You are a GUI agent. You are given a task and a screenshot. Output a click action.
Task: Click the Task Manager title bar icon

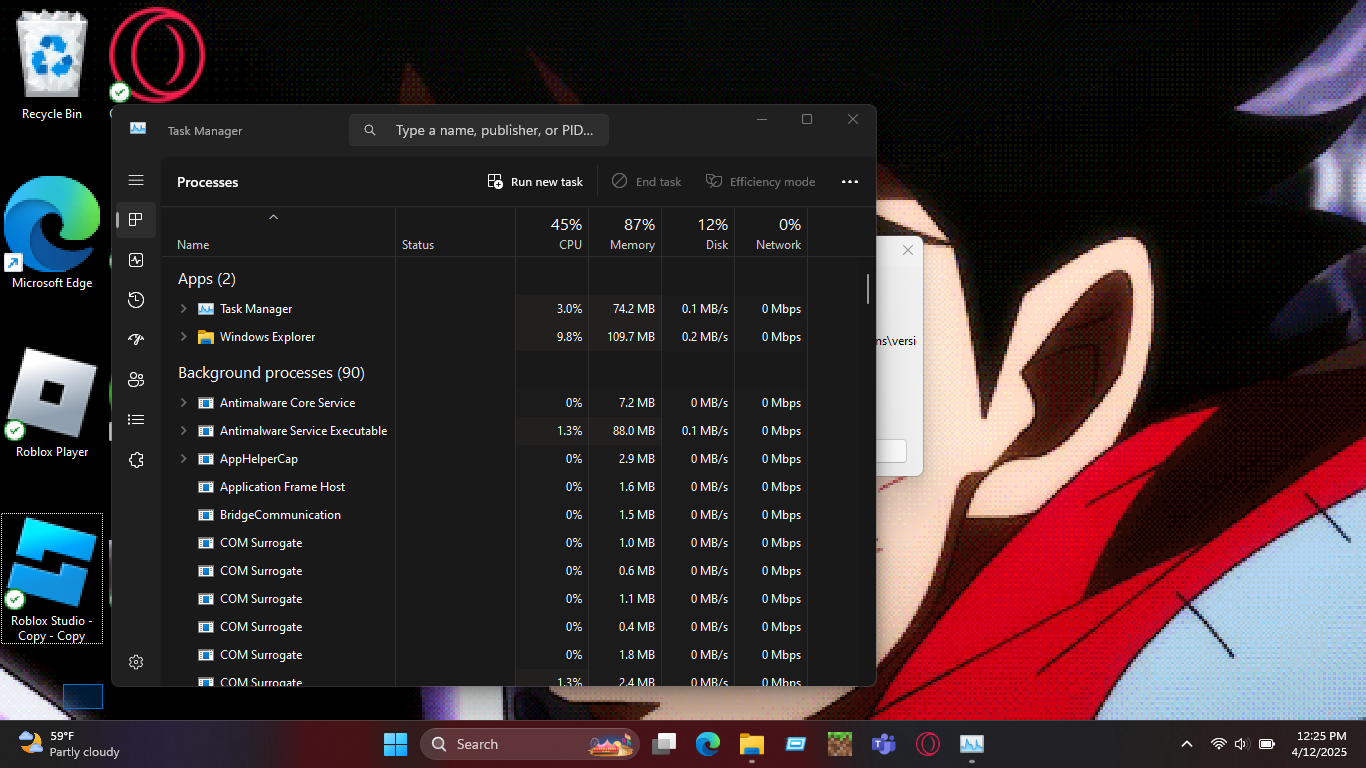click(138, 129)
